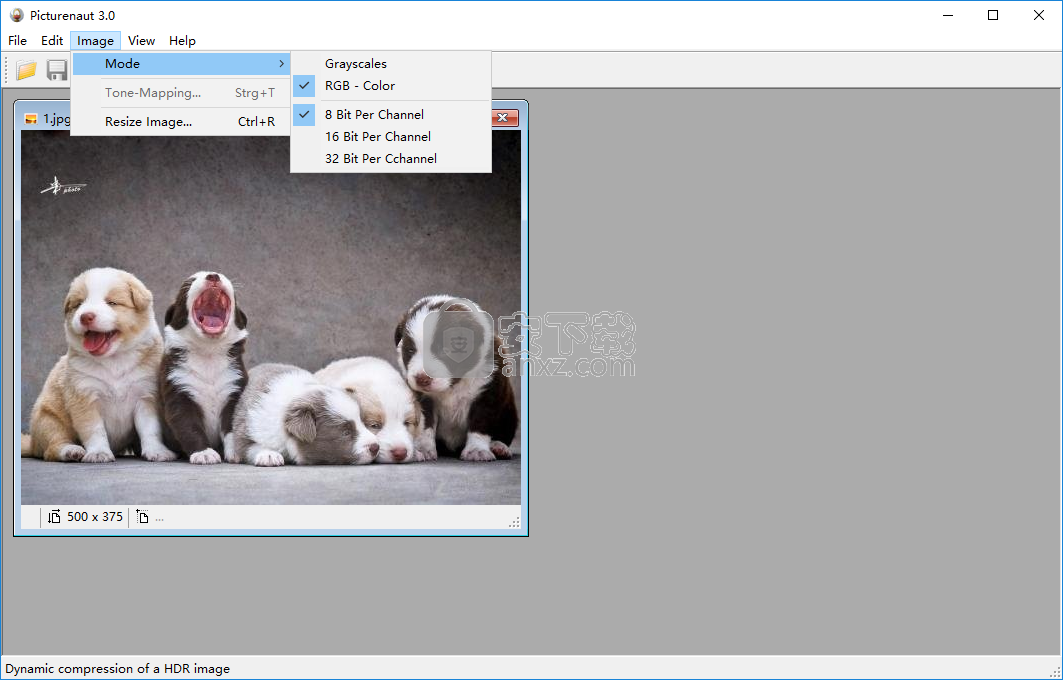The width and height of the screenshot is (1063, 680).
Task: Choose 16 Bit Per Channel
Action: 391,136
